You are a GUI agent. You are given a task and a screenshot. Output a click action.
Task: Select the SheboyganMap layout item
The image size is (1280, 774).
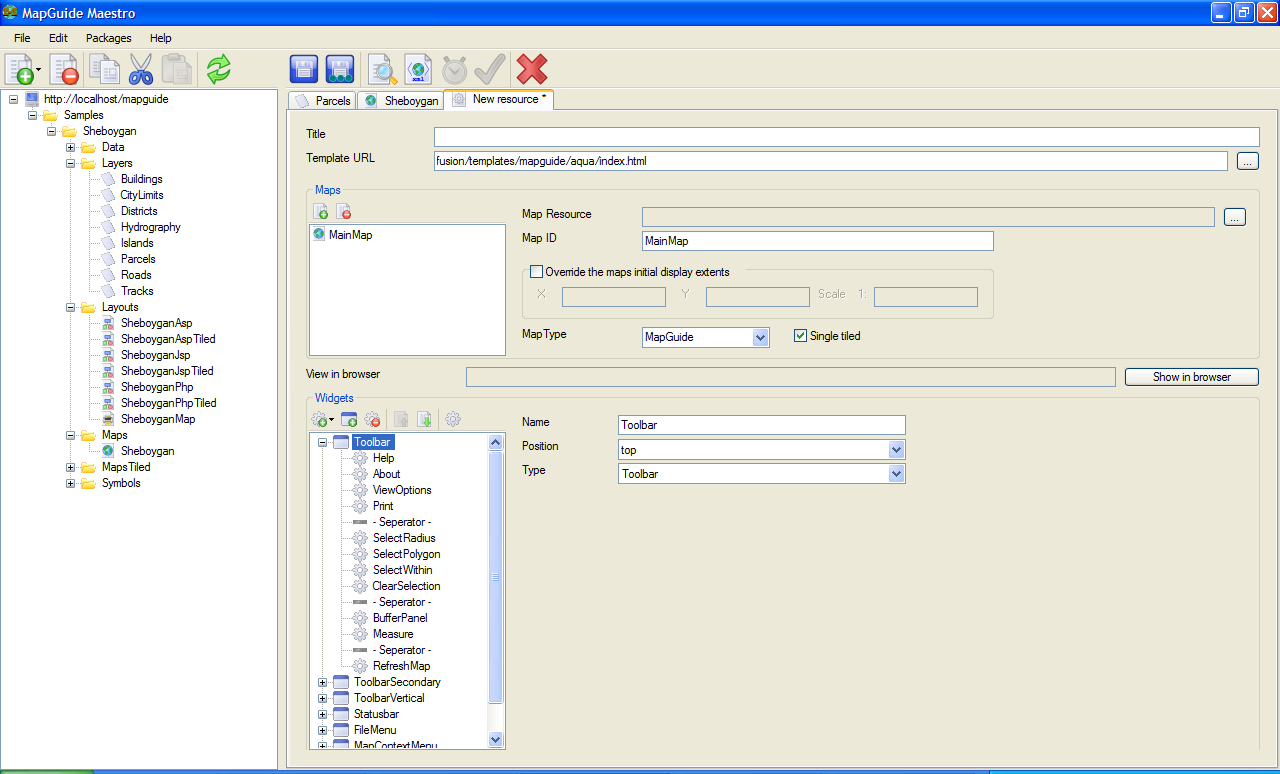coord(158,419)
